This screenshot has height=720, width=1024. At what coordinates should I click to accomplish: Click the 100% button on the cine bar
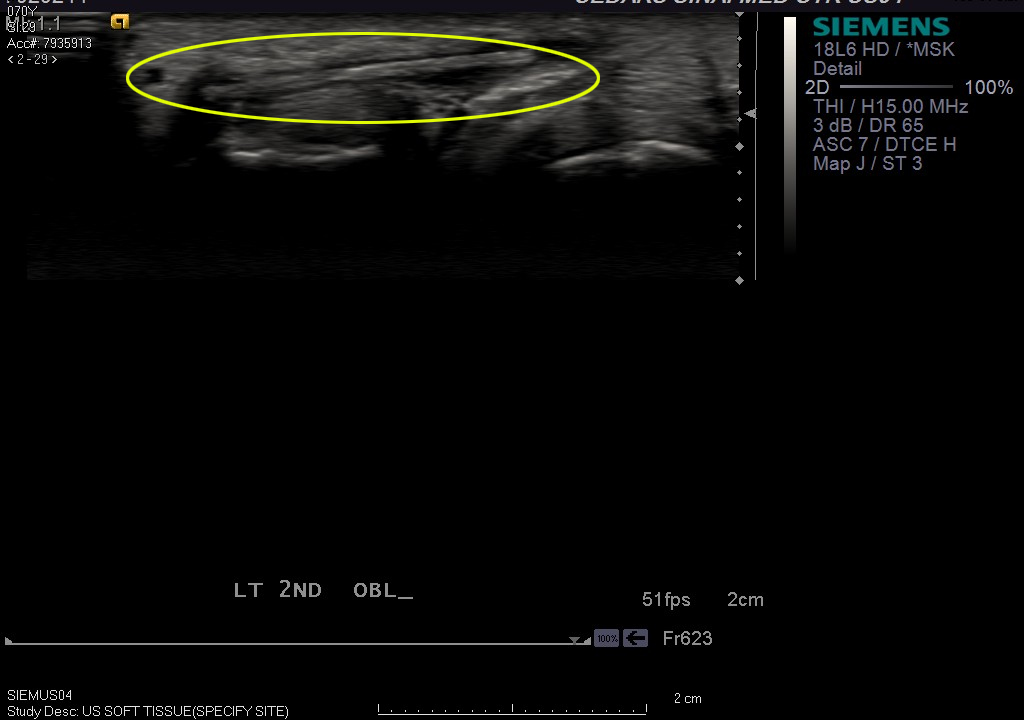607,638
